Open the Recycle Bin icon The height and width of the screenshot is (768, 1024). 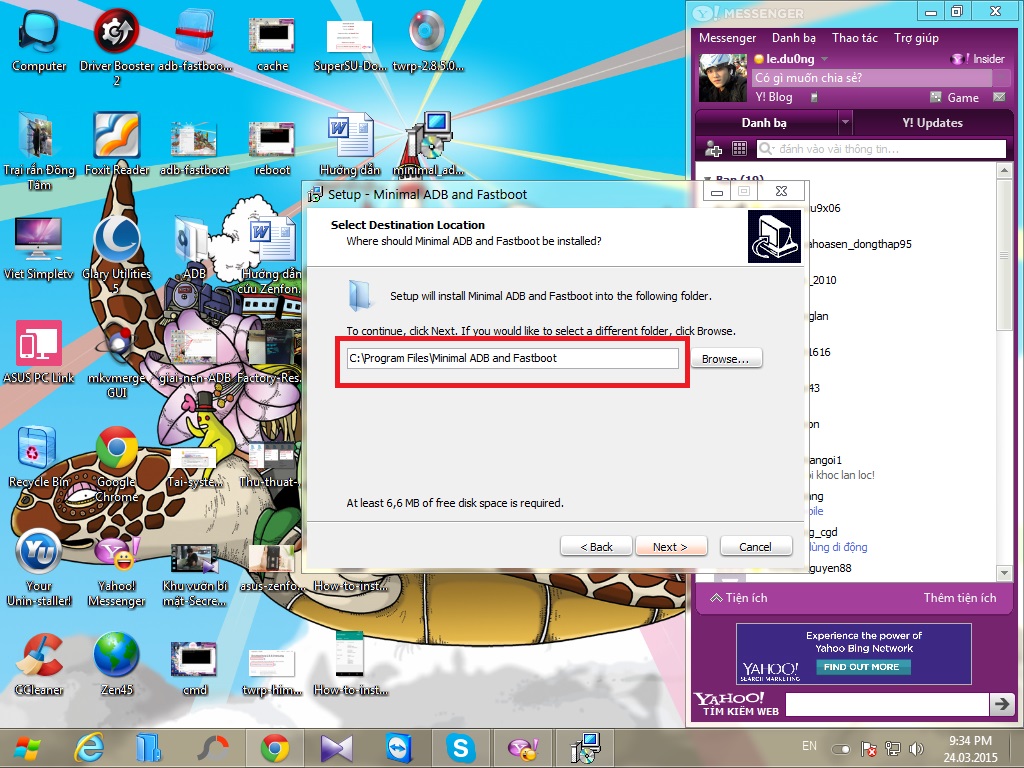(x=39, y=456)
